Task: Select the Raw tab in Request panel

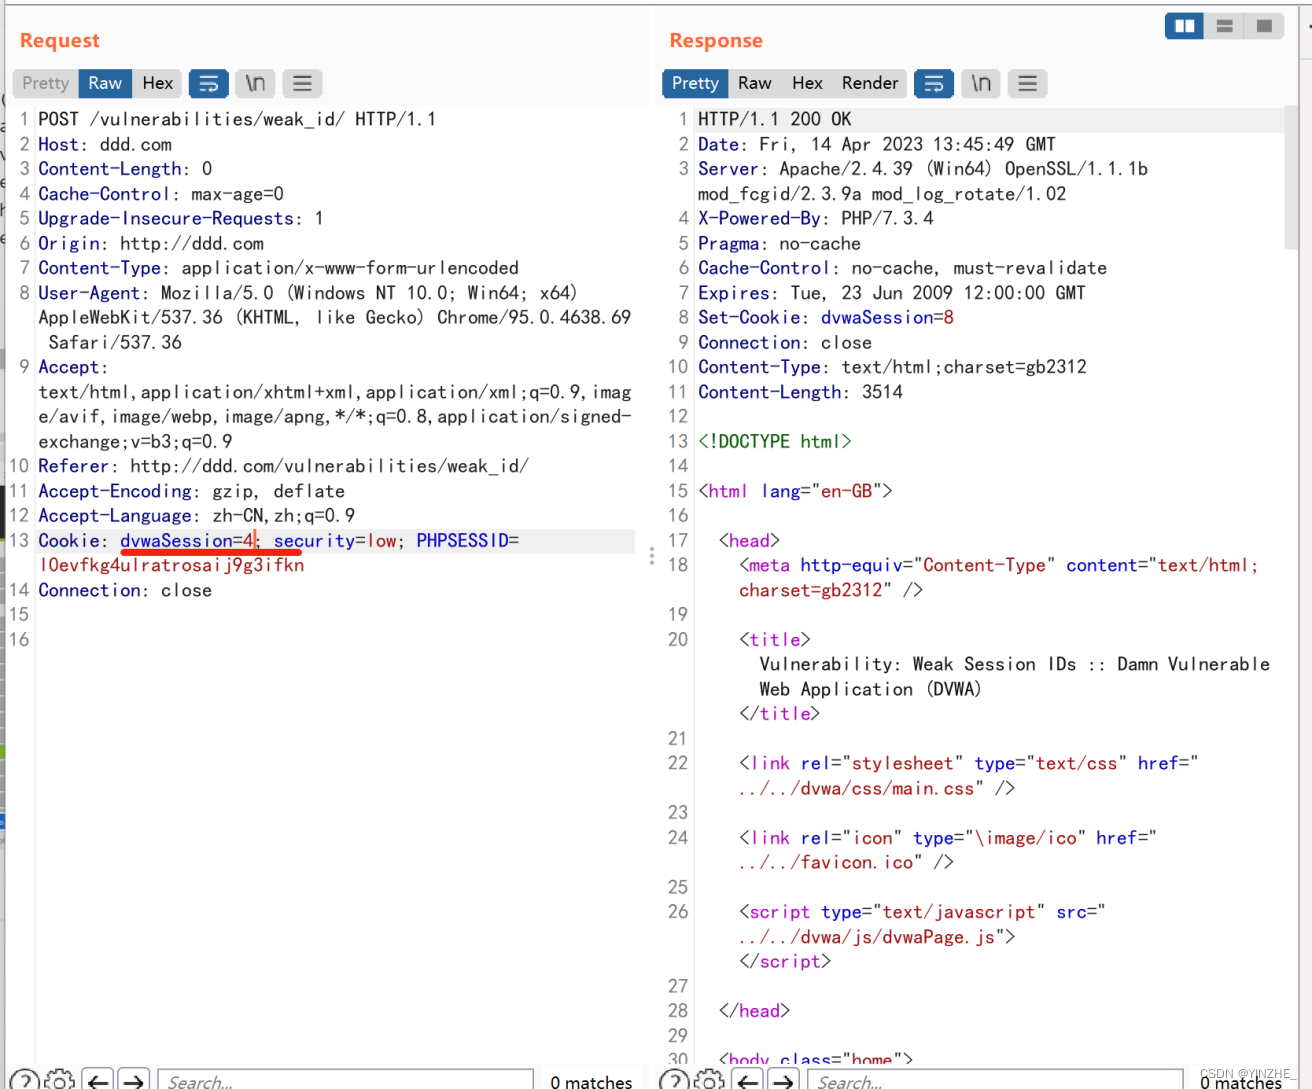Action: 105,83
